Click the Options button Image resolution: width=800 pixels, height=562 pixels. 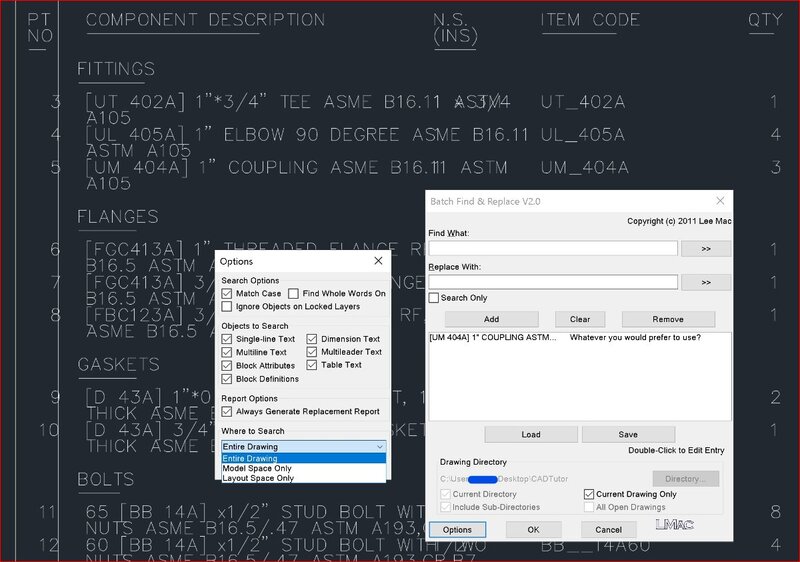457,530
